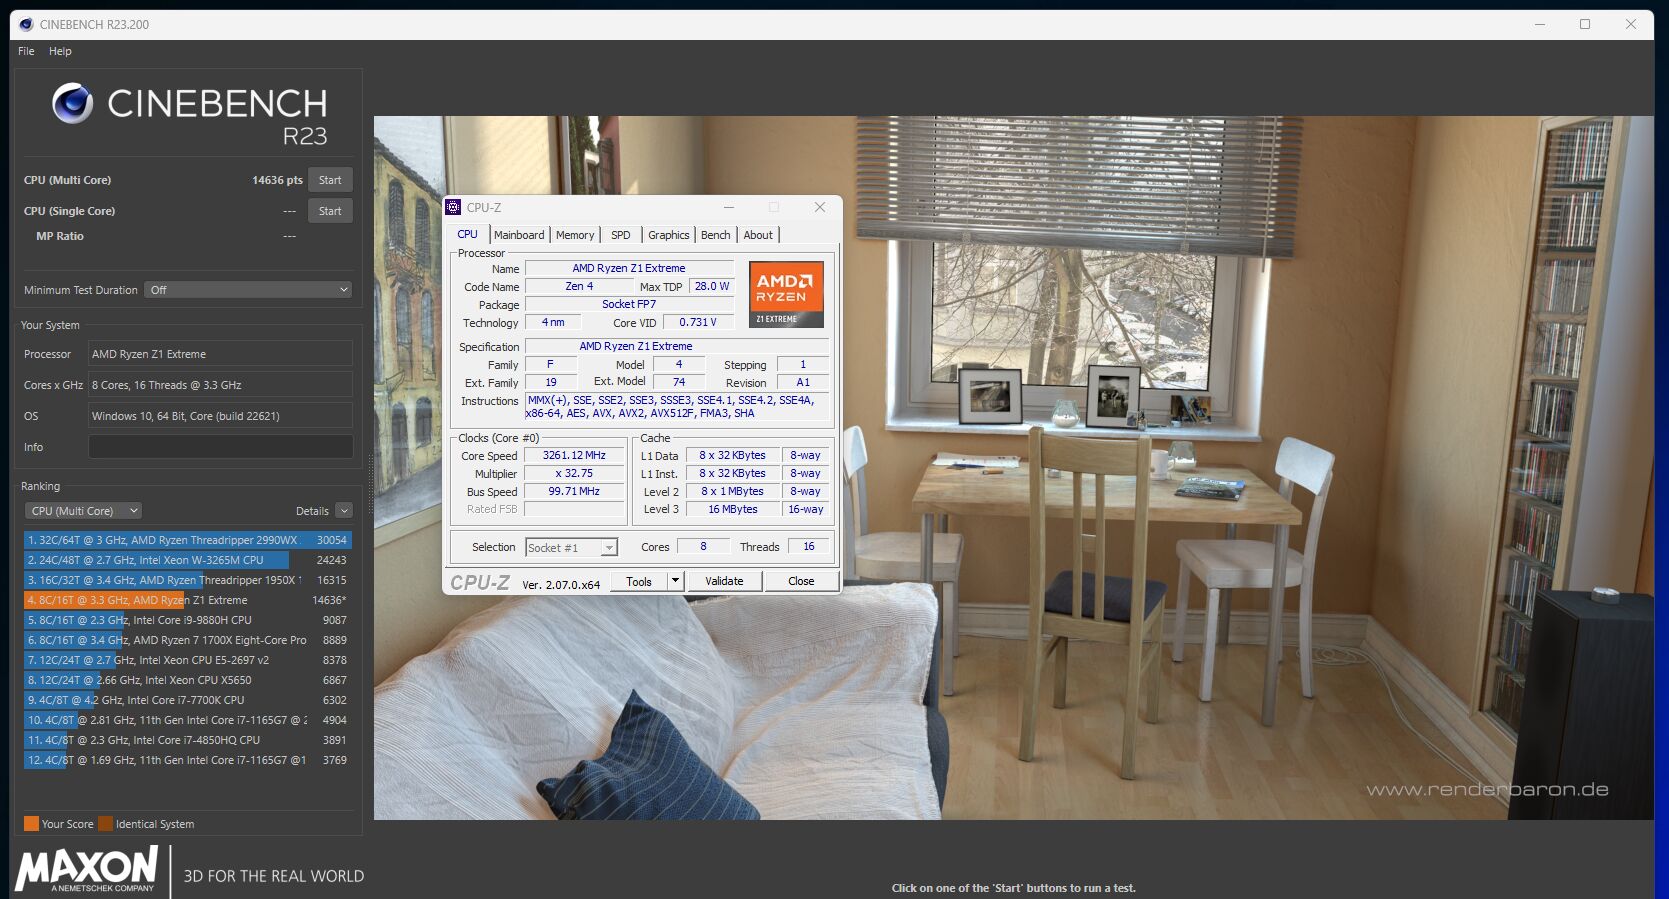This screenshot has width=1669, height=899.
Task: Switch to the Mainboard tab in CPU-Z
Action: pyautogui.click(x=519, y=235)
